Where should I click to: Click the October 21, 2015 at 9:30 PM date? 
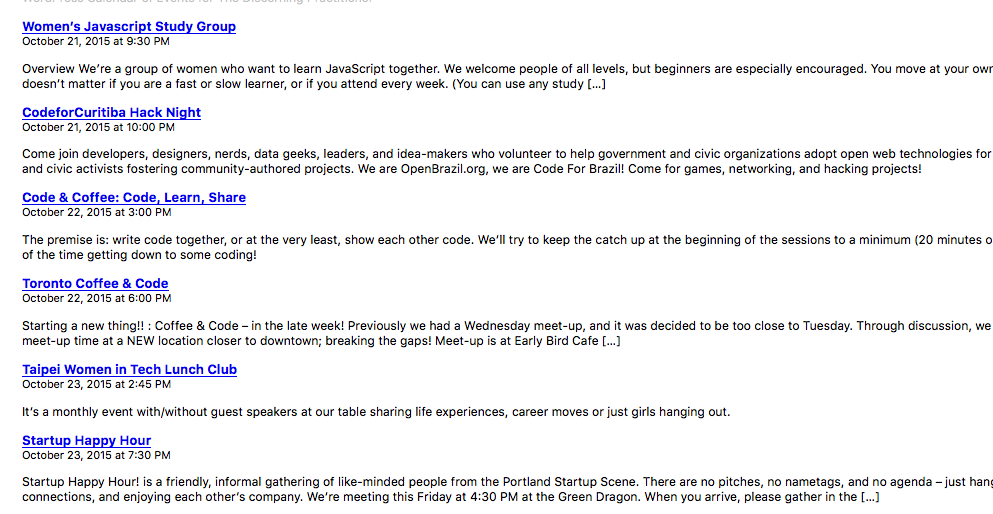pyautogui.click(x=96, y=42)
